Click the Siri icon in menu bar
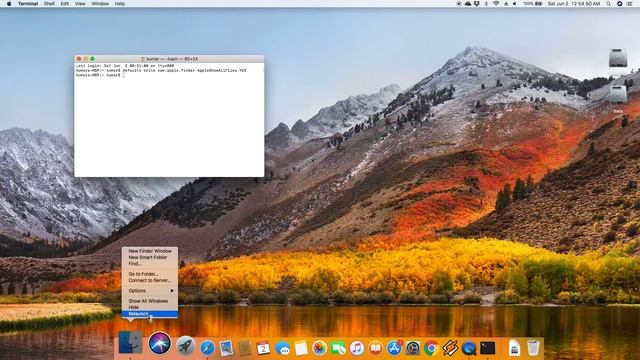 (619, 4)
